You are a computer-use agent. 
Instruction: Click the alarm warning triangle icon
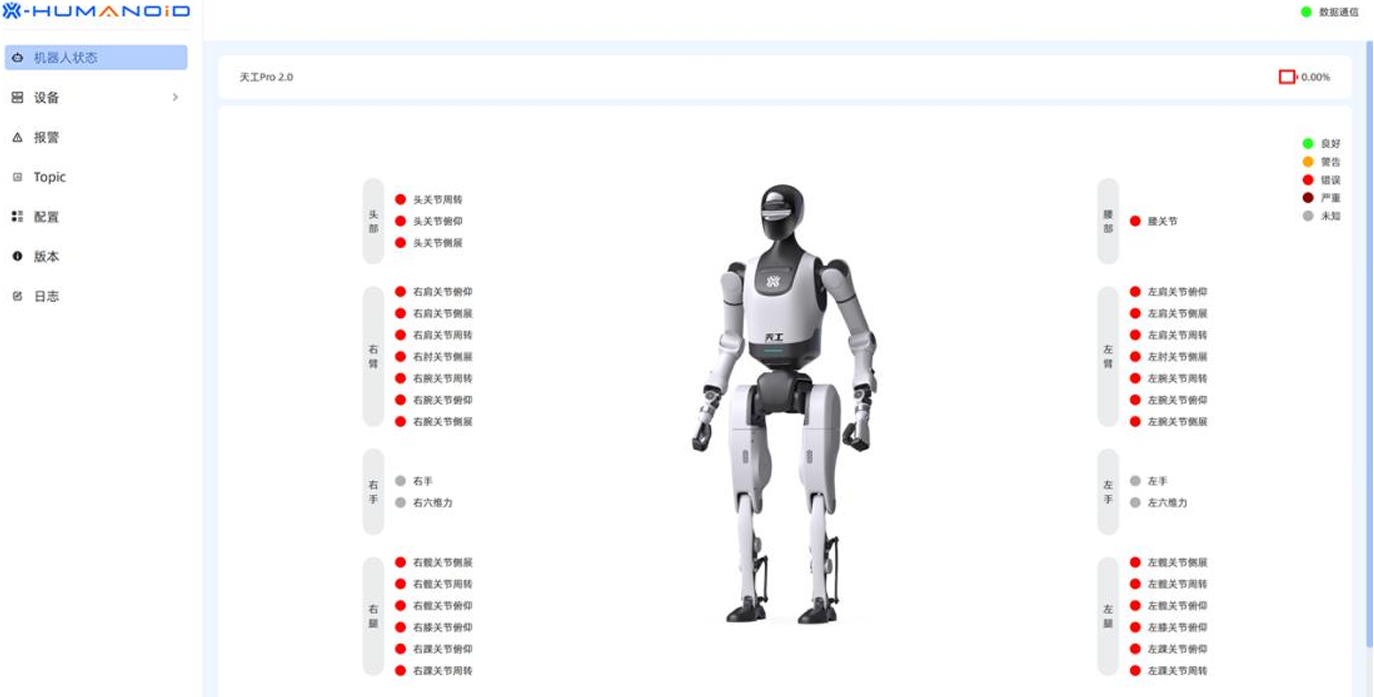[17, 137]
